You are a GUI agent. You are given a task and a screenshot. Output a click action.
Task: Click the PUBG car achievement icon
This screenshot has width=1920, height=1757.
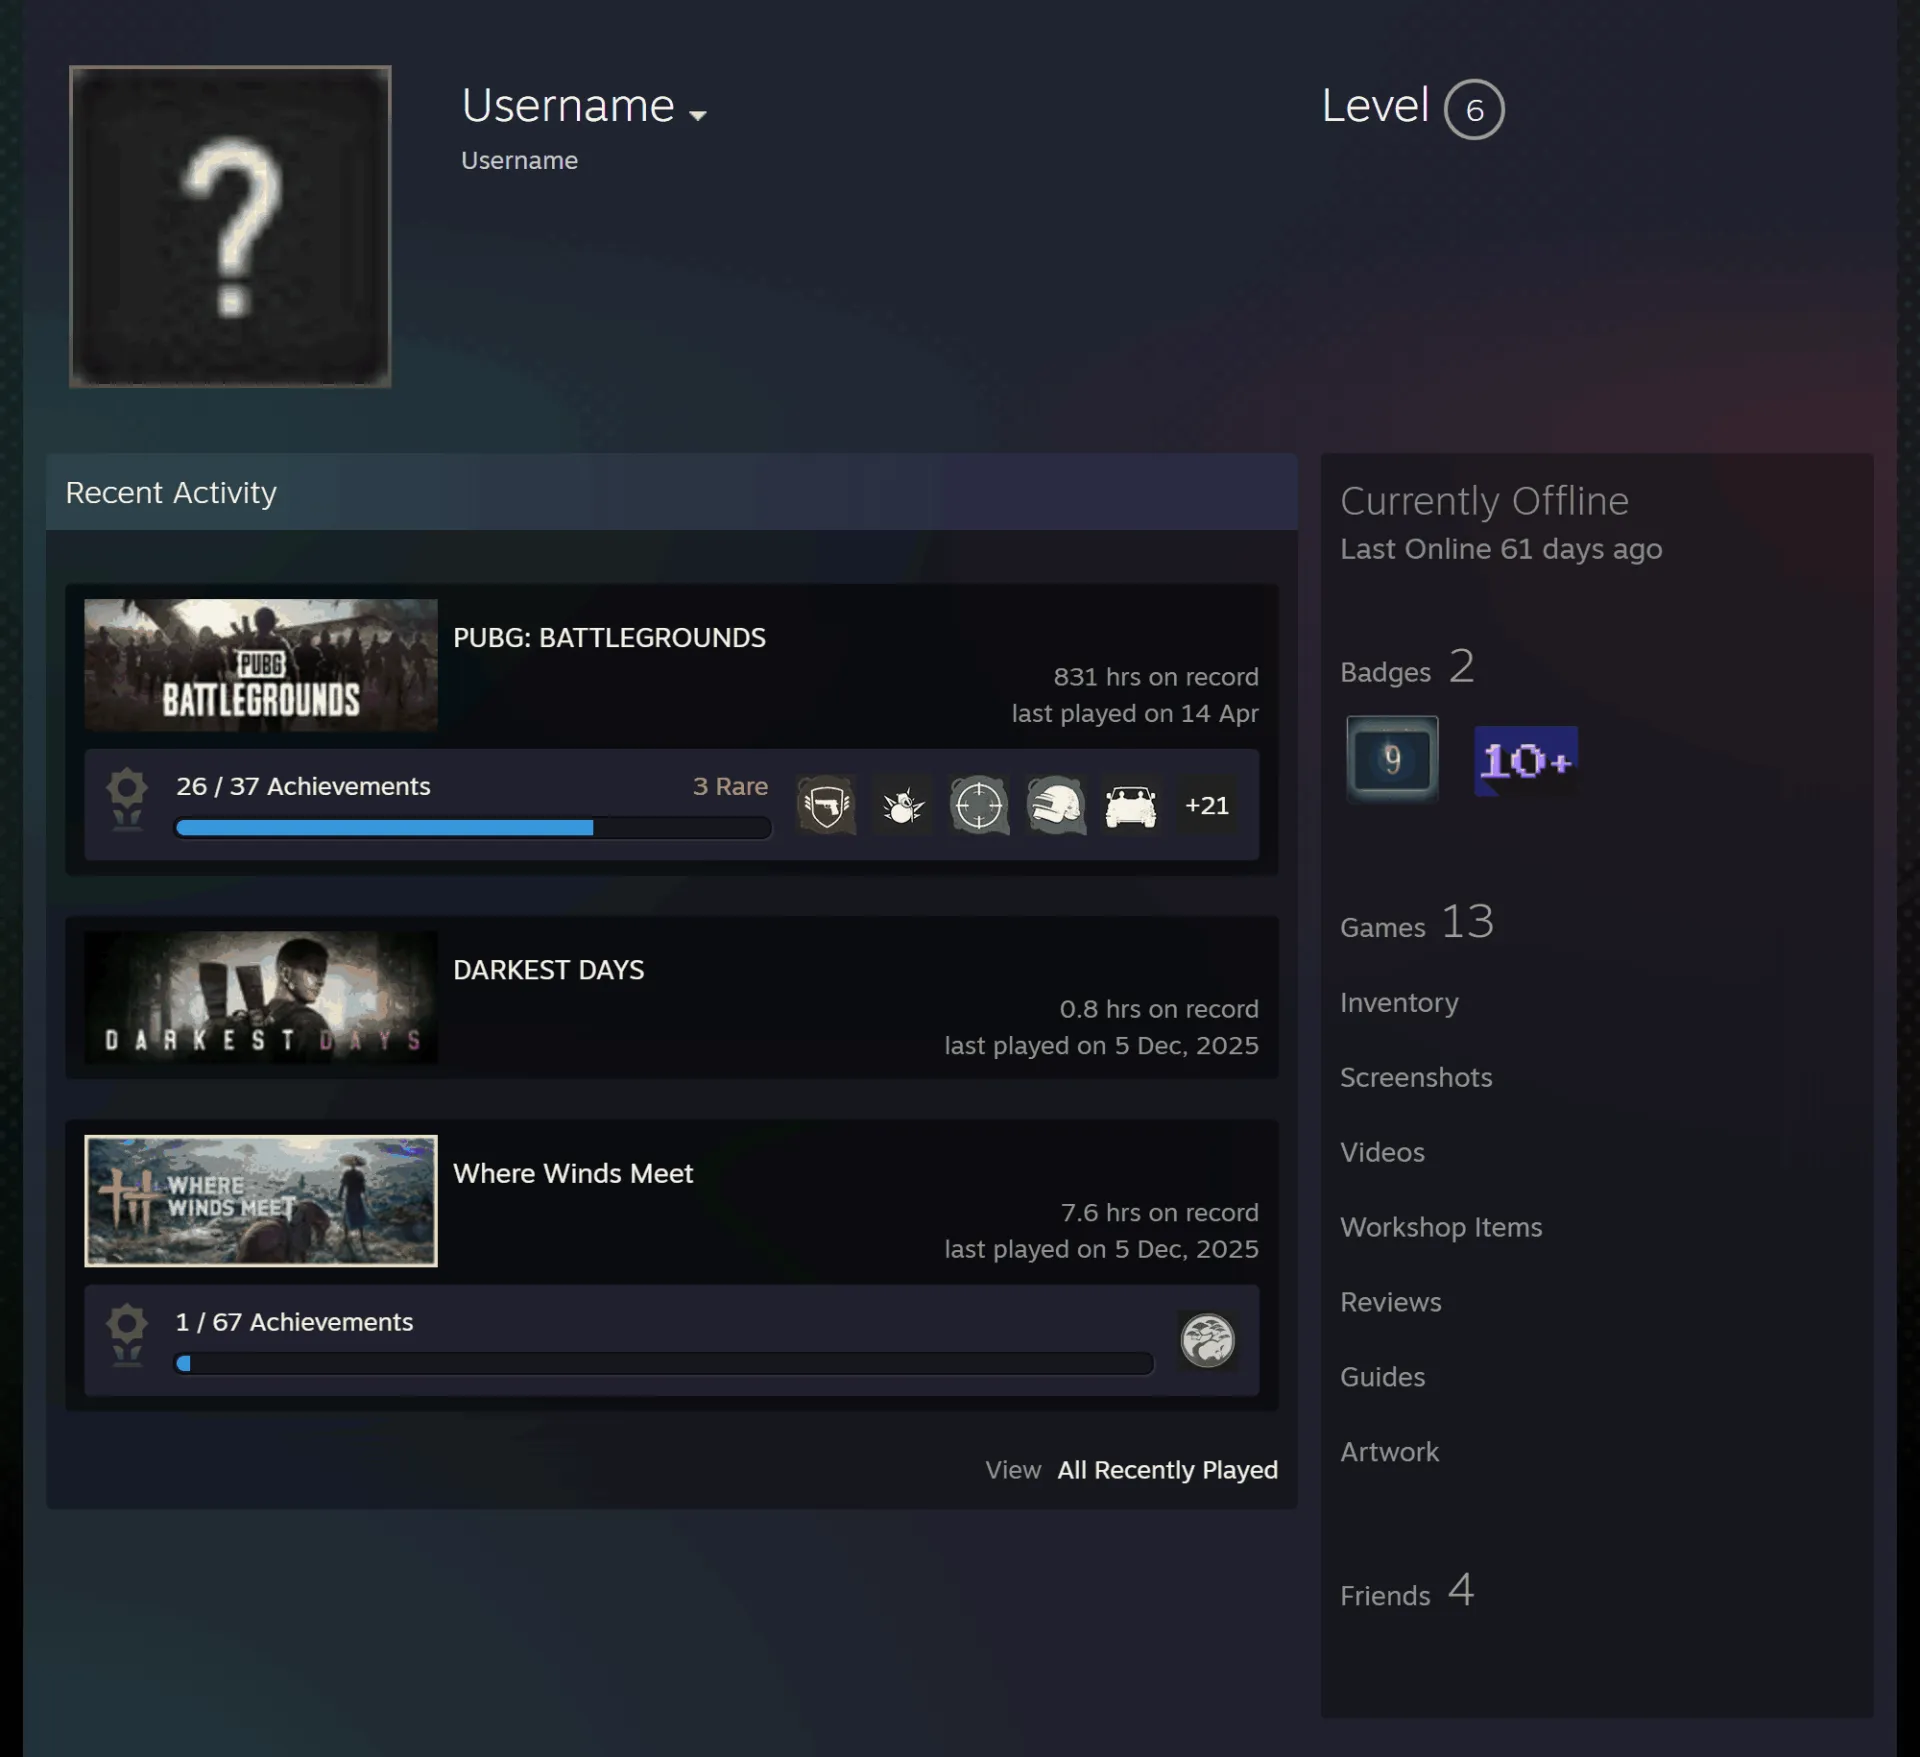point(1131,805)
